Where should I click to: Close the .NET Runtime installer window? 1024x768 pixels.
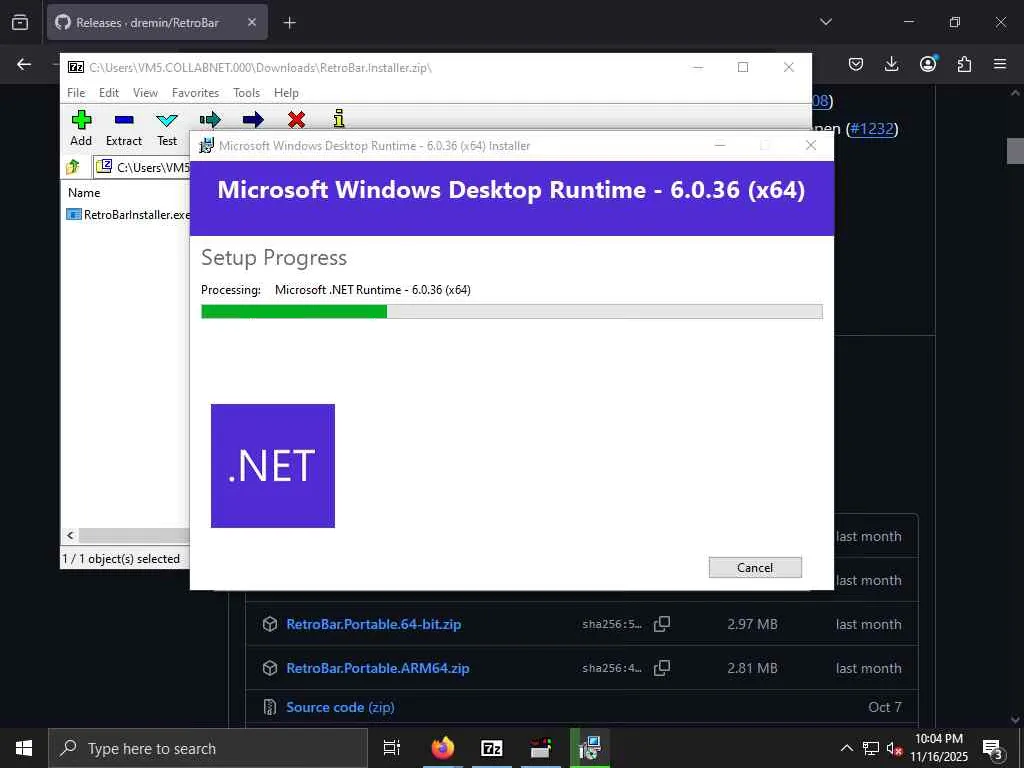pyautogui.click(x=810, y=145)
